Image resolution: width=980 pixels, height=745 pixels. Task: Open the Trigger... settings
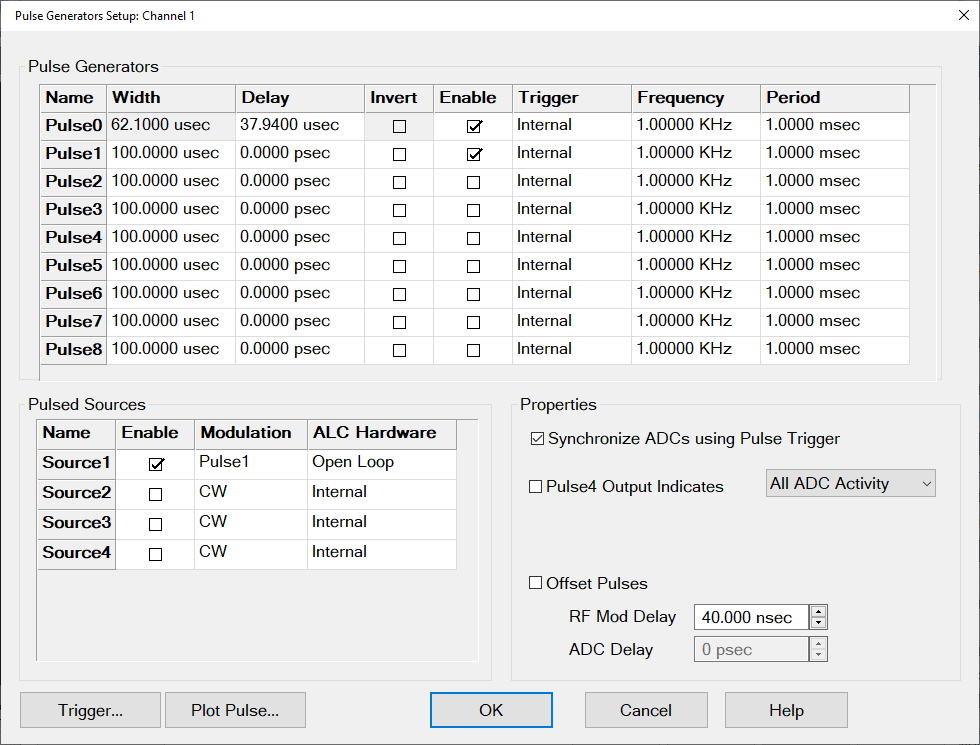click(90, 711)
